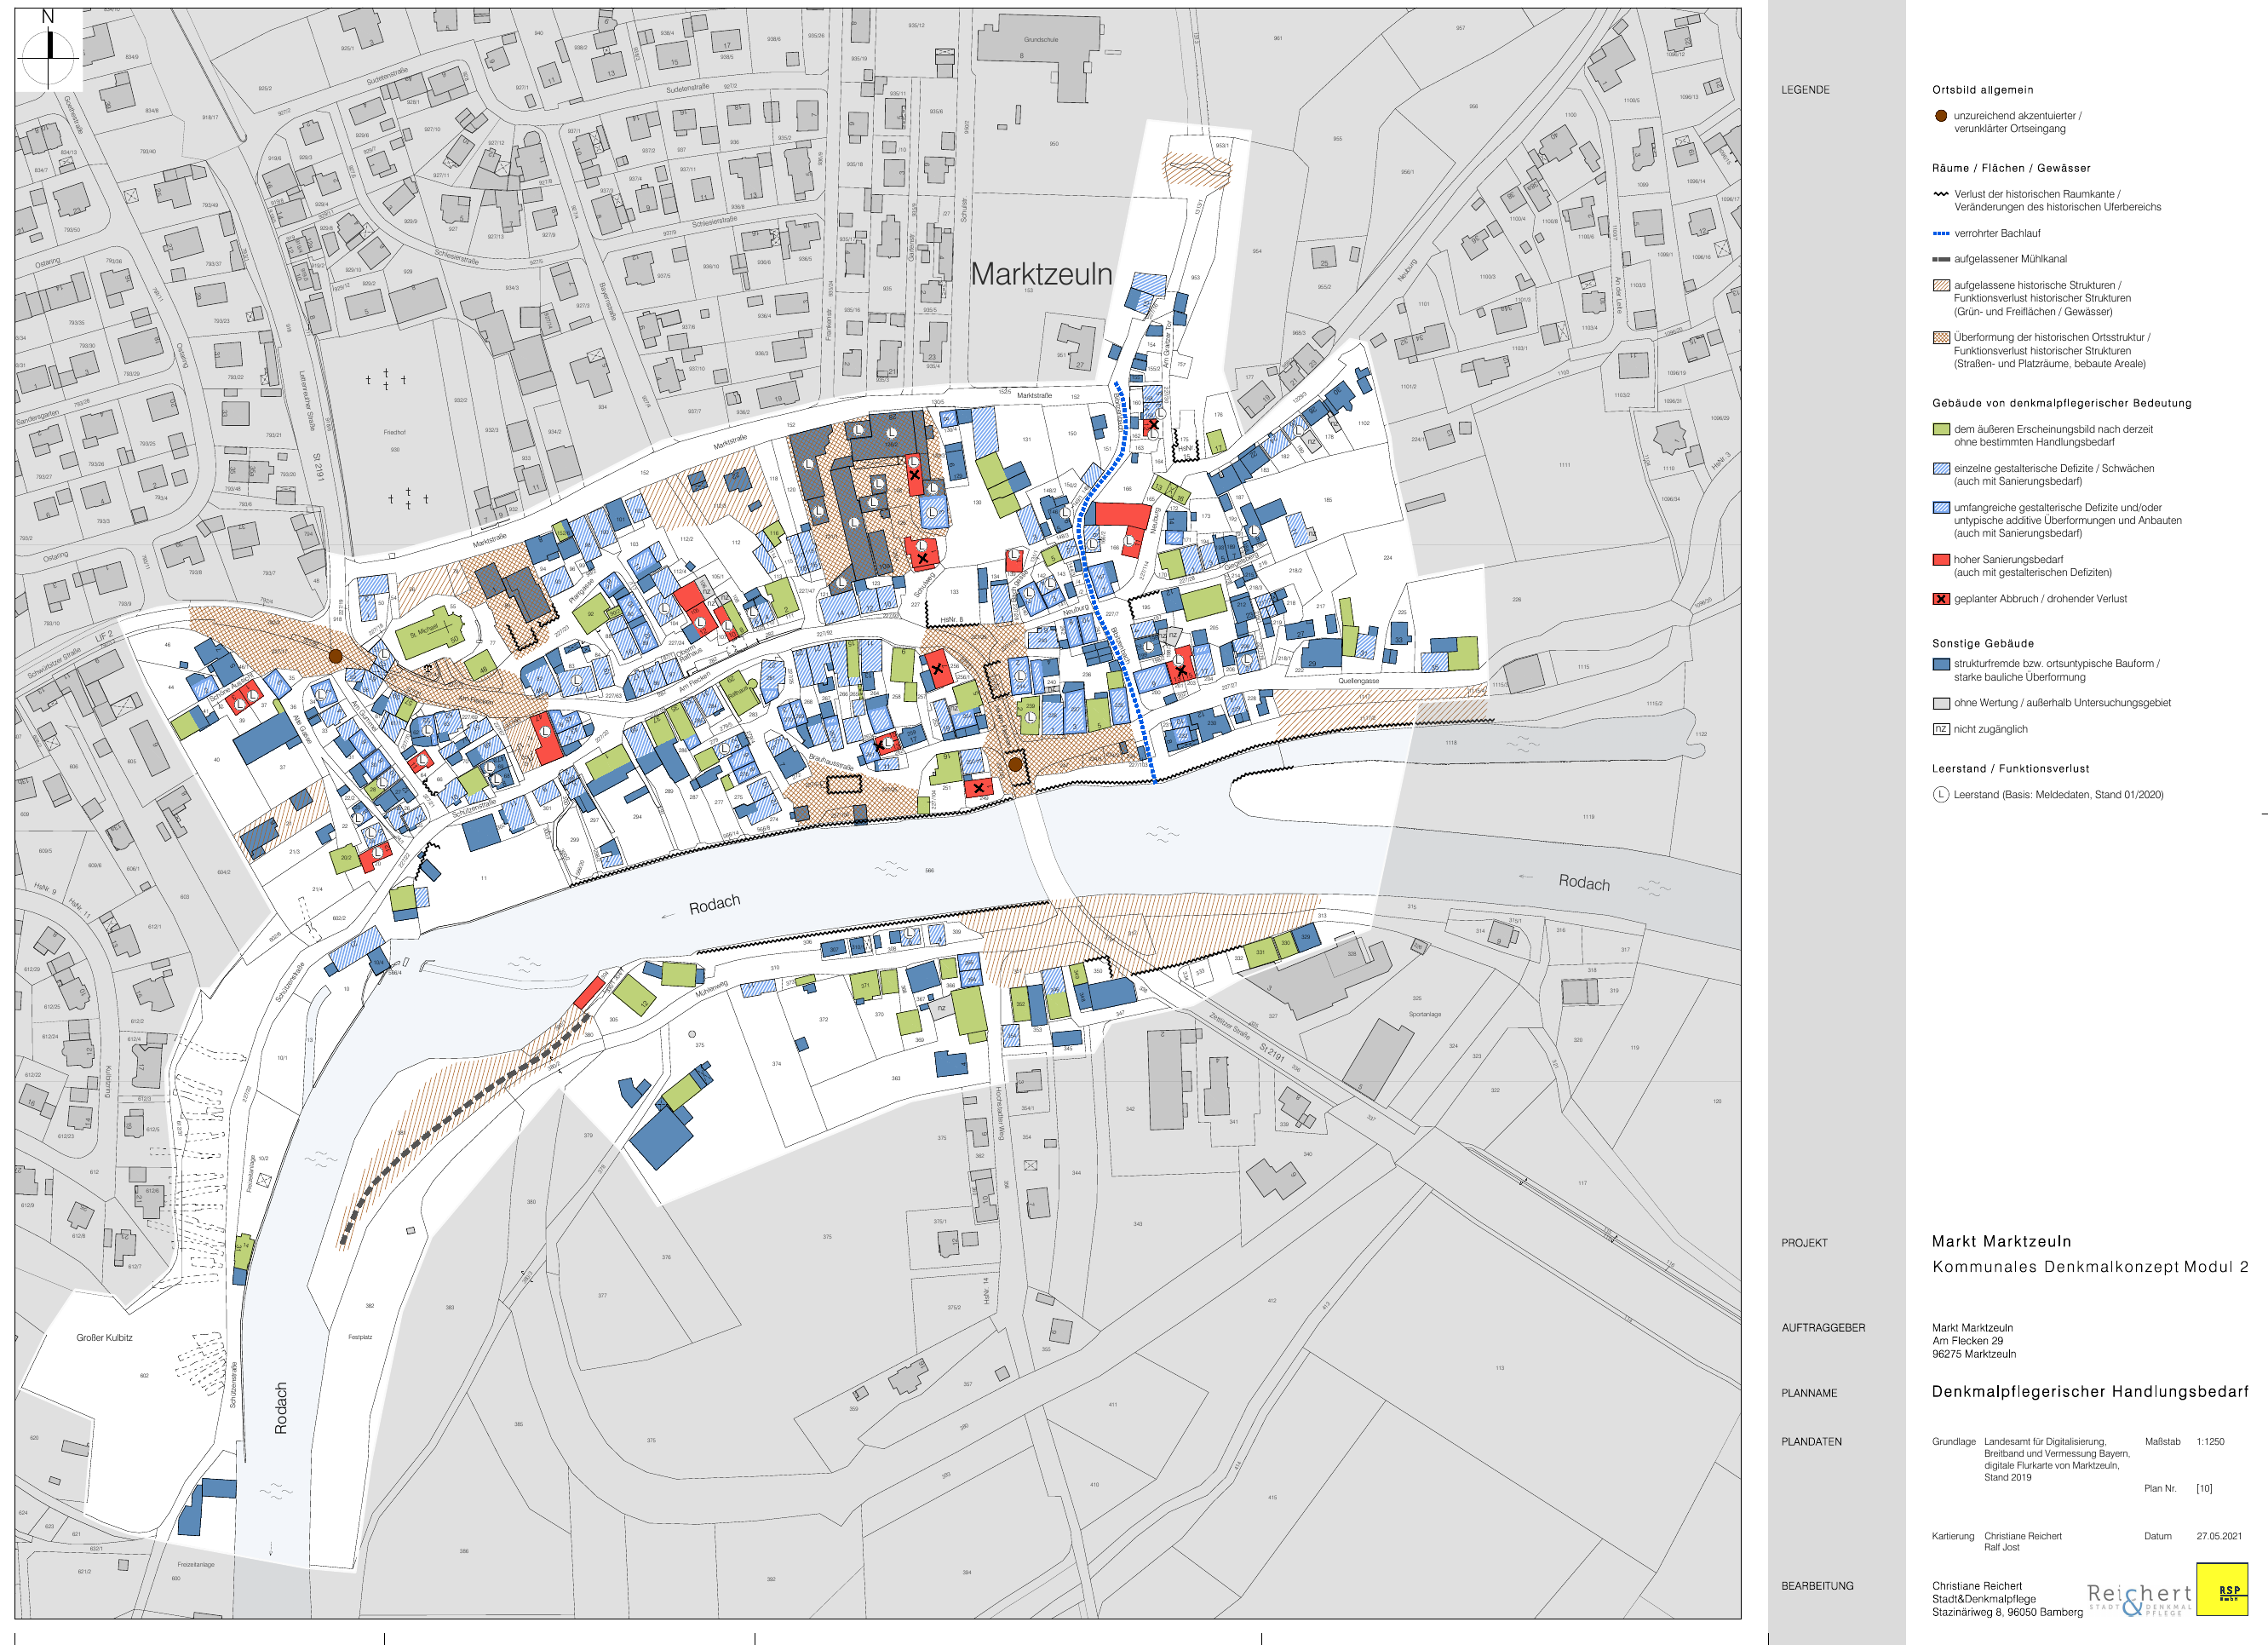The height and width of the screenshot is (1645, 2268).
Task: Click the circled L Leerstand legend symbol
Action: pyautogui.click(x=1941, y=795)
